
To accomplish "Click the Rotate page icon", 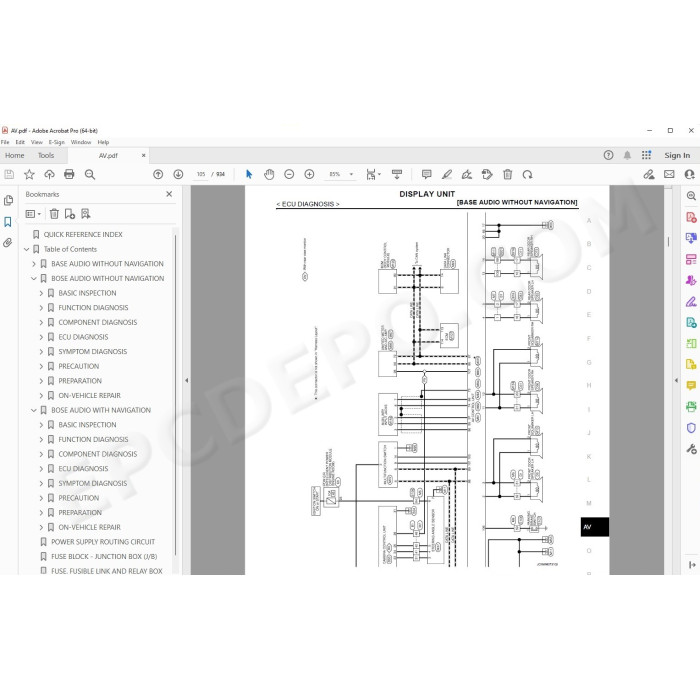I will [528, 175].
